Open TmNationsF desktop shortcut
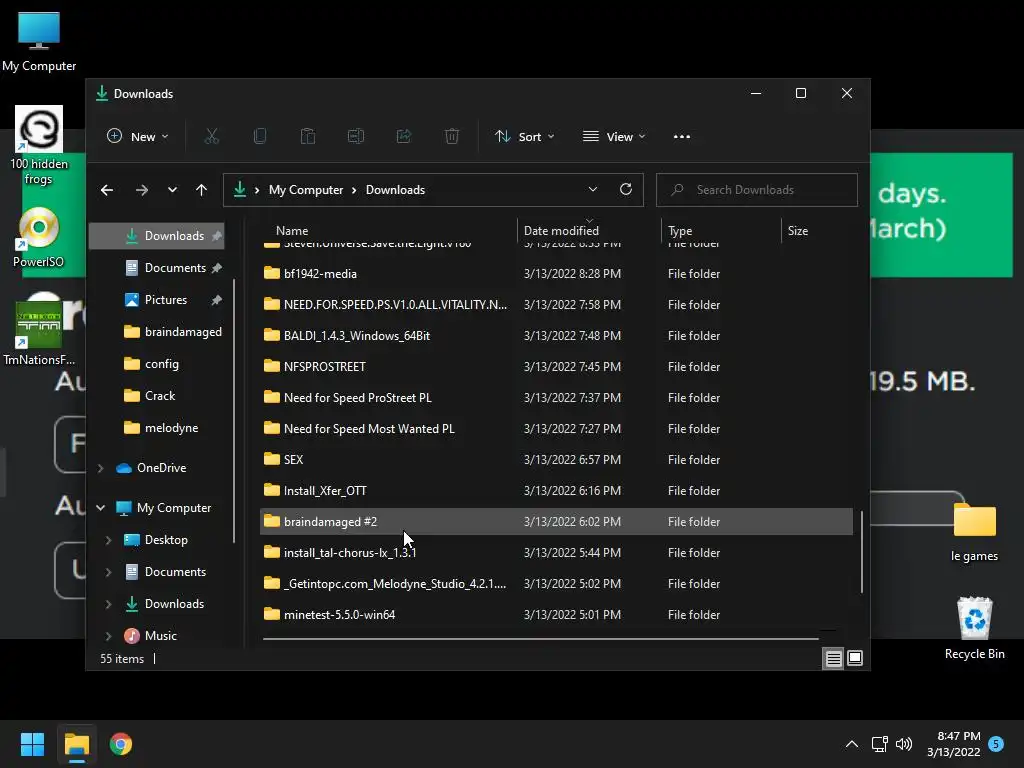This screenshot has width=1024, height=768. (x=39, y=334)
